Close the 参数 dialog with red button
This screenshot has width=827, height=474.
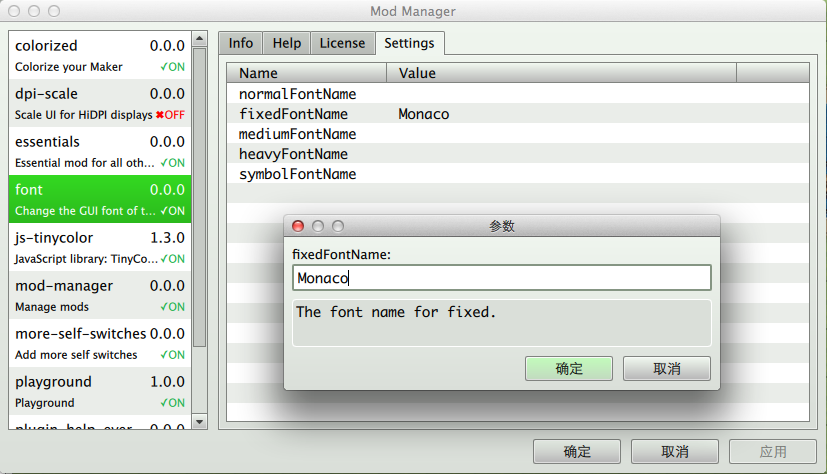tap(298, 226)
